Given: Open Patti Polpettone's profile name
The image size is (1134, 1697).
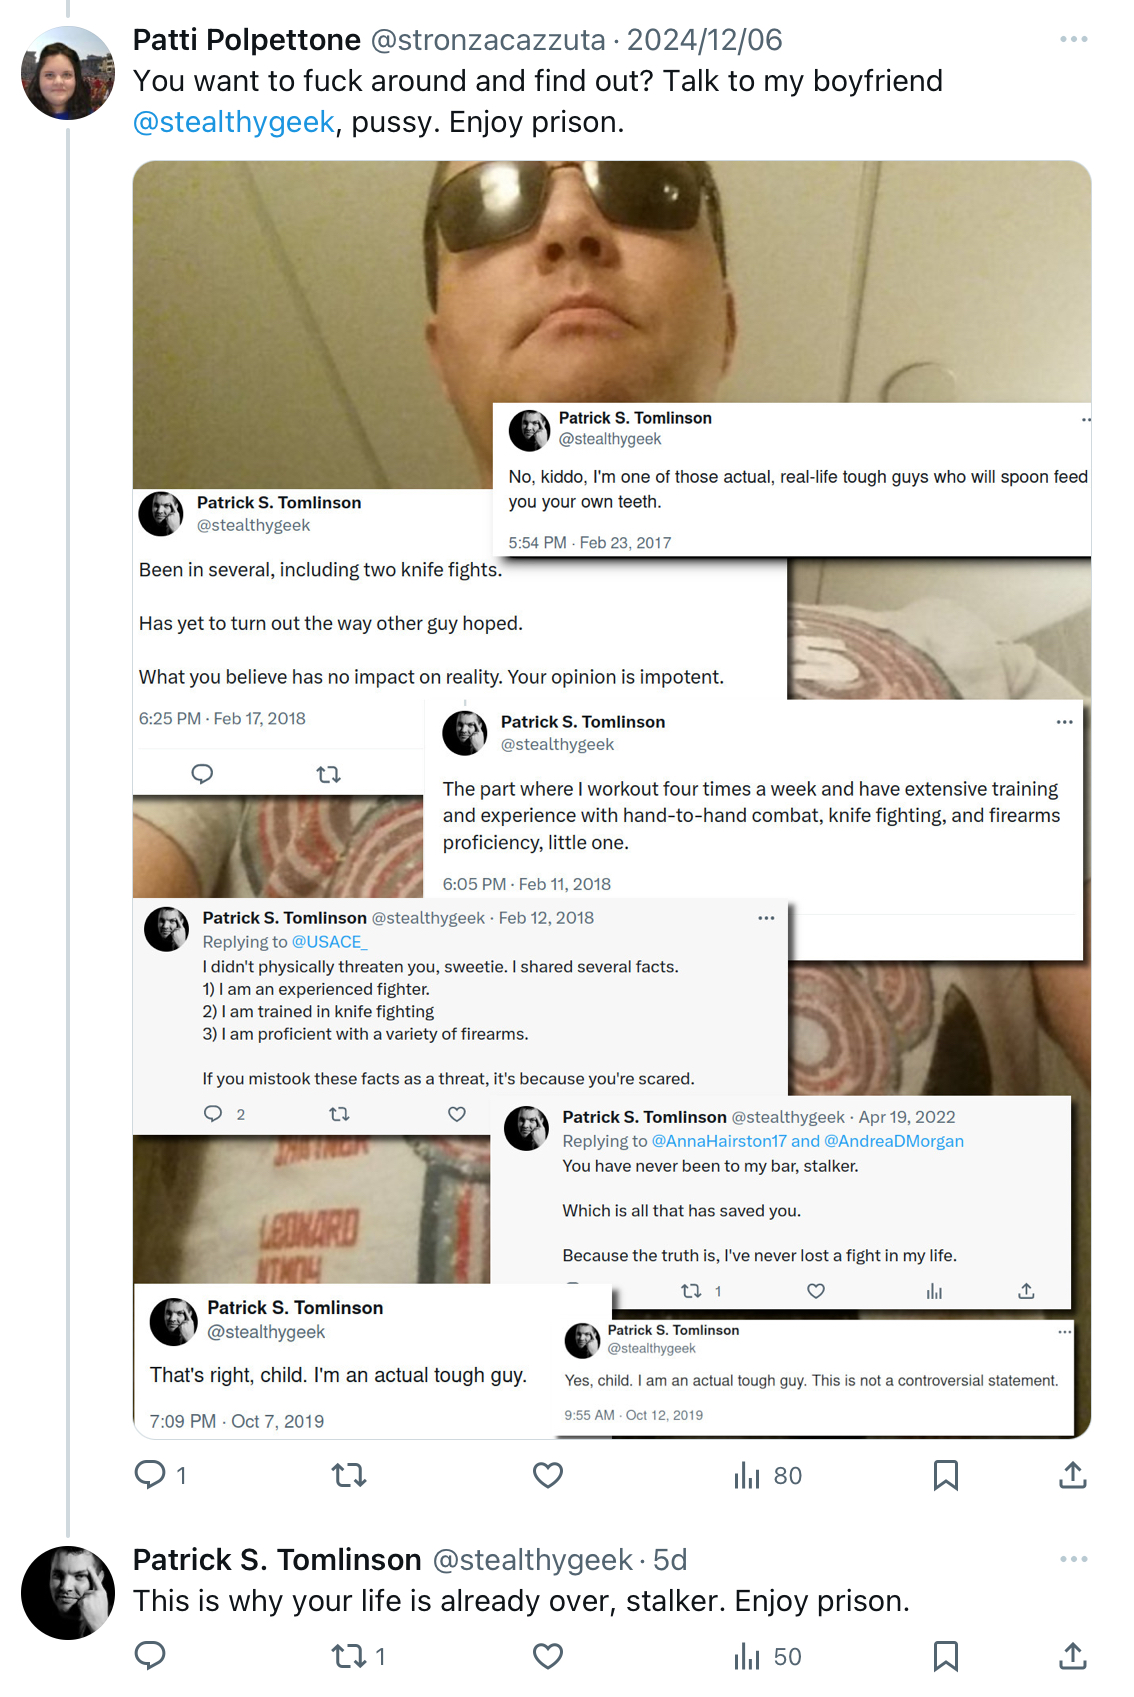Looking at the screenshot, I should pyautogui.click(x=247, y=40).
